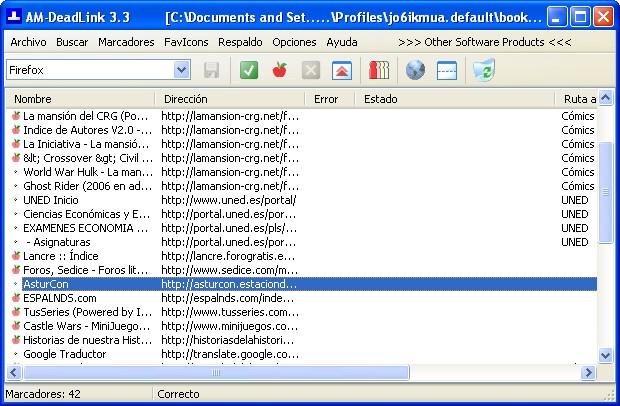Screen dimensions: 620x406
Task: Click the globe browser toolbar icon
Action: pyautogui.click(x=415, y=70)
